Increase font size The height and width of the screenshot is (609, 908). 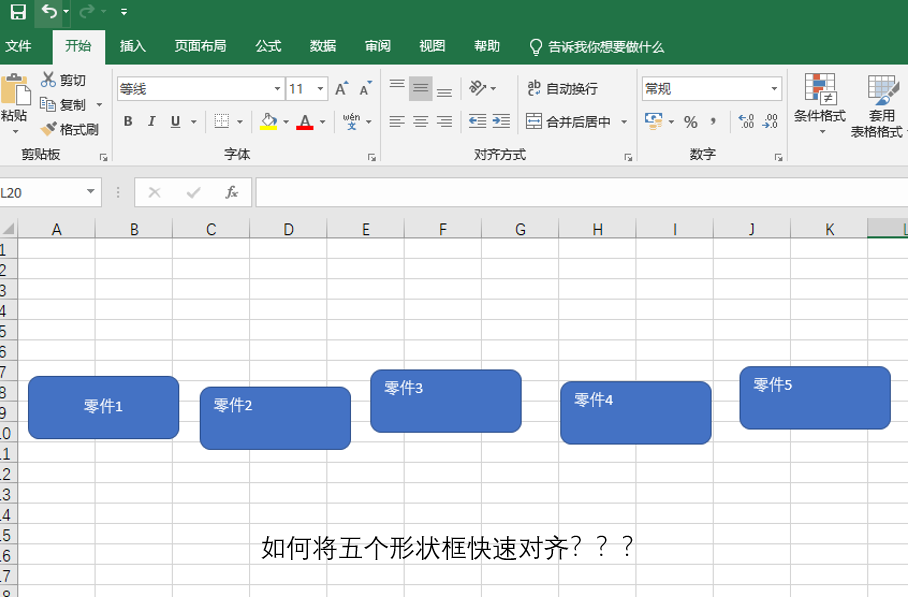click(x=342, y=89)
